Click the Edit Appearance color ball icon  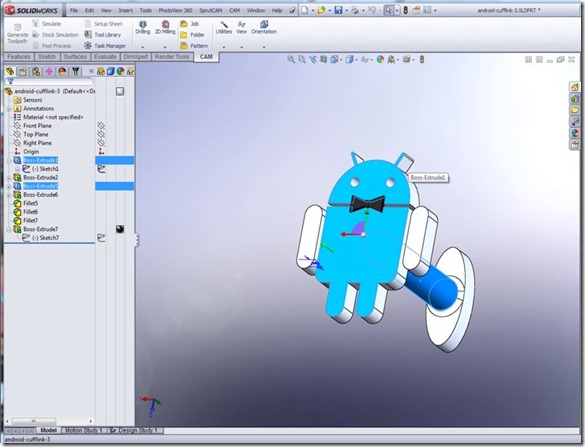380,59
